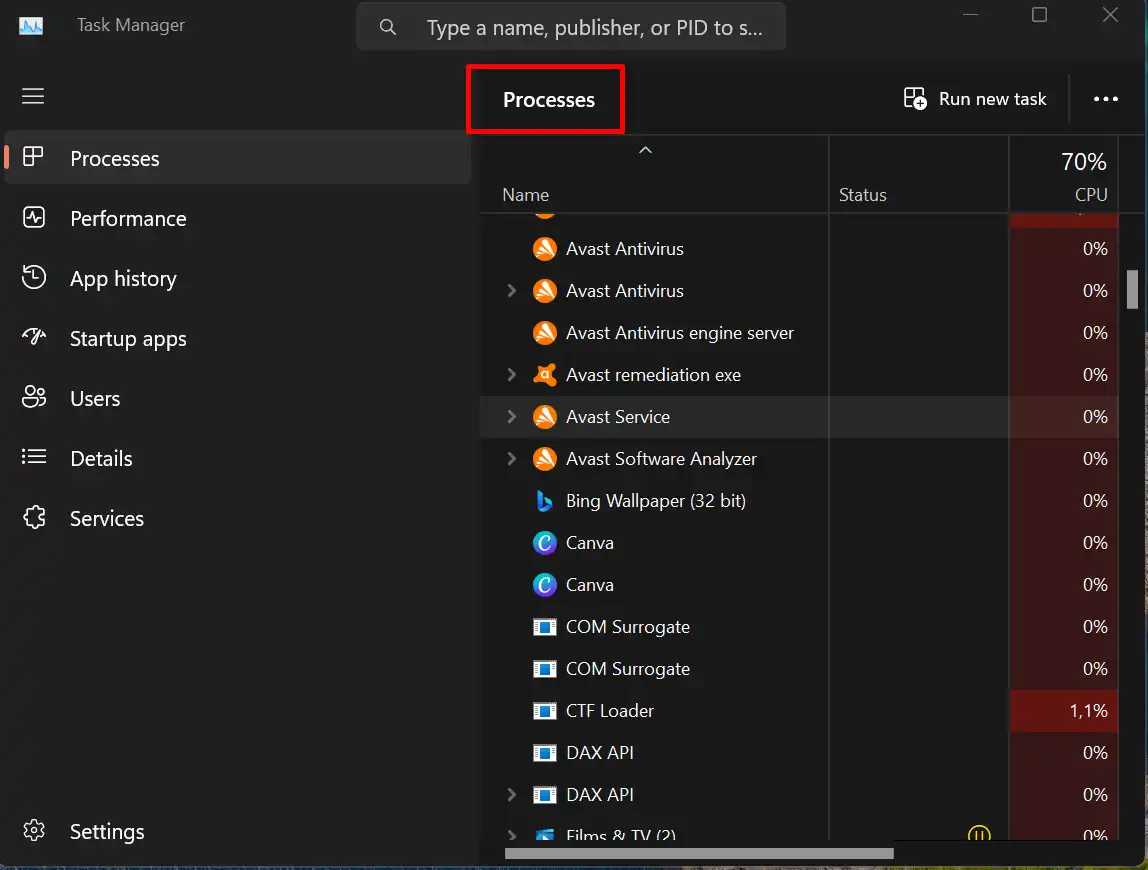Click the Run new task icon
This screenshot has width=1148, height=870.
point(914,98)
